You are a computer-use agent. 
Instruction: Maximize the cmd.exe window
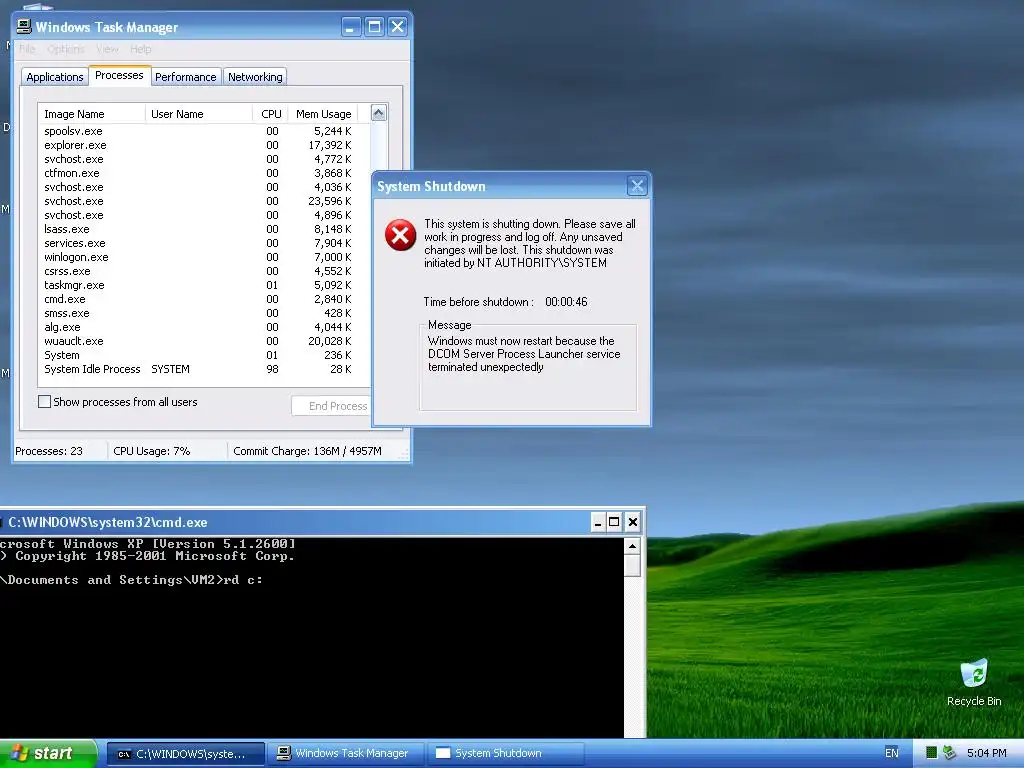[x=614, y=522]
